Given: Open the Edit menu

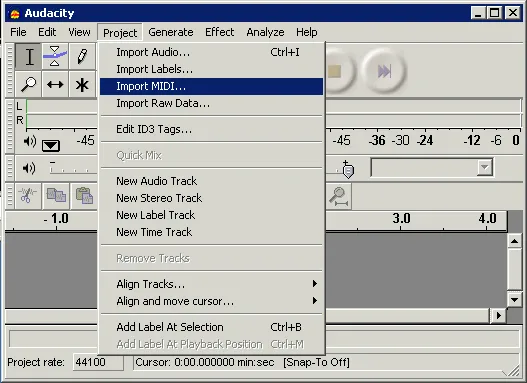Looking at the screenshot, I should click(47, 32).
